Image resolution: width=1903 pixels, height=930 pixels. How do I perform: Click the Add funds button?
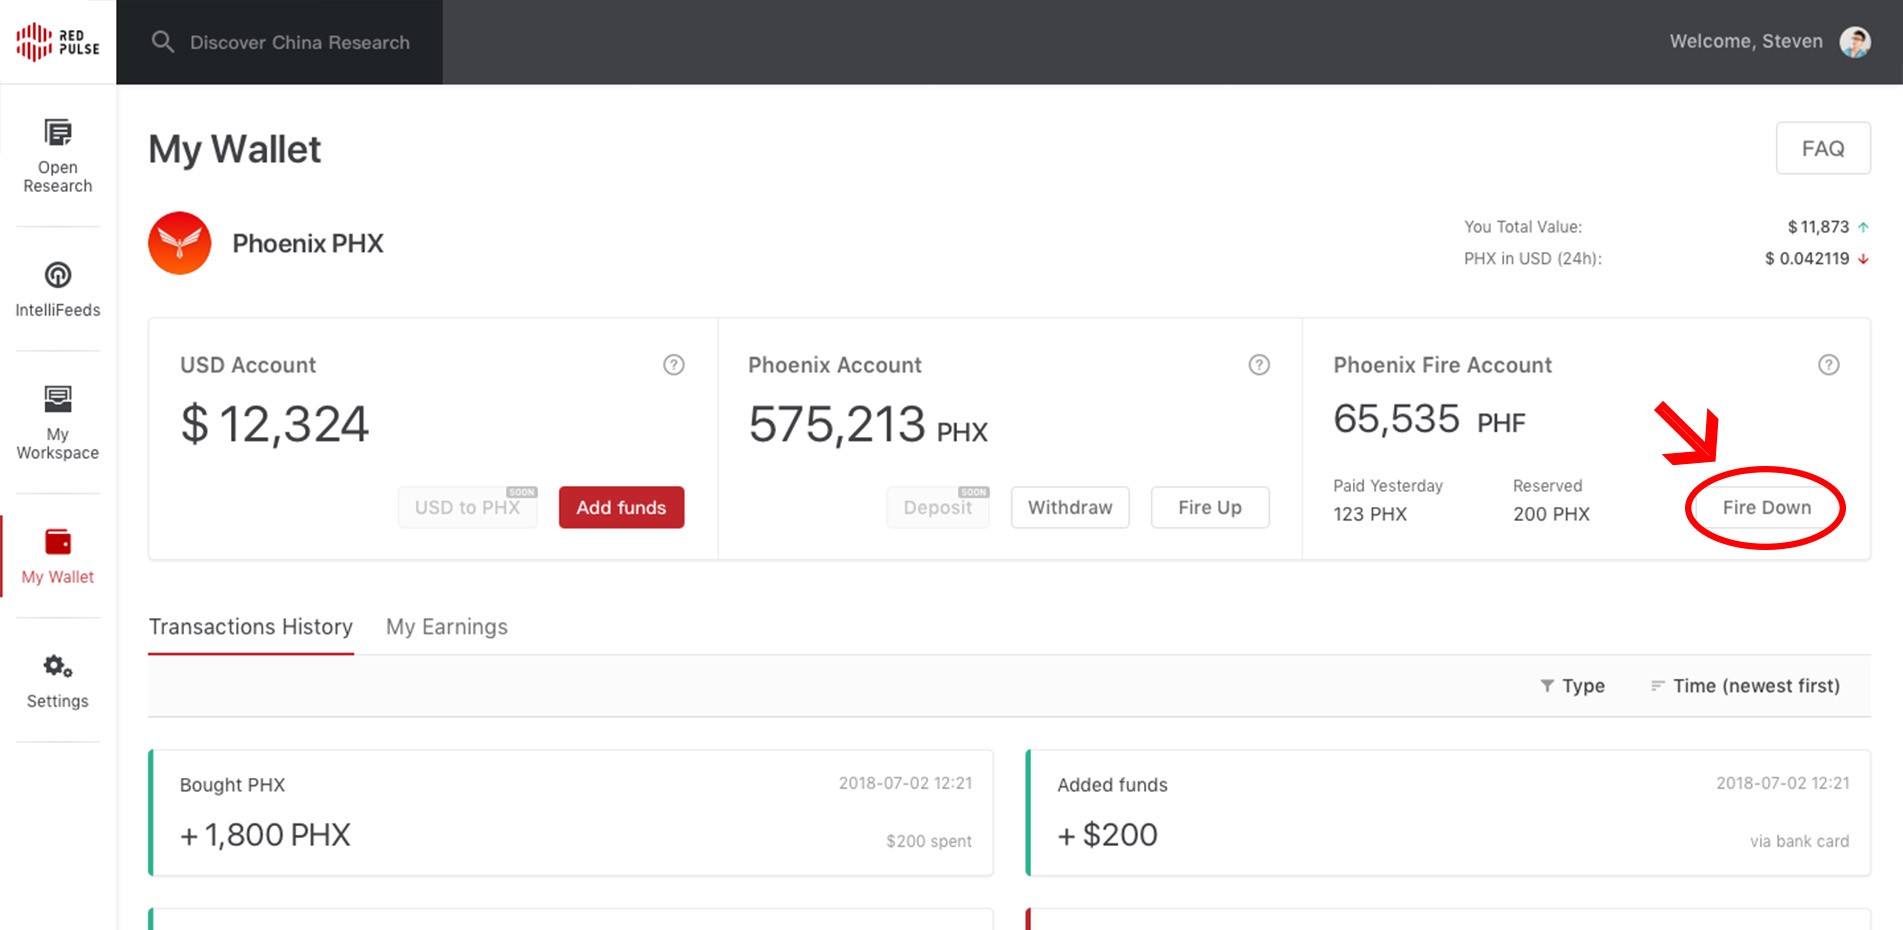point(621,507)
